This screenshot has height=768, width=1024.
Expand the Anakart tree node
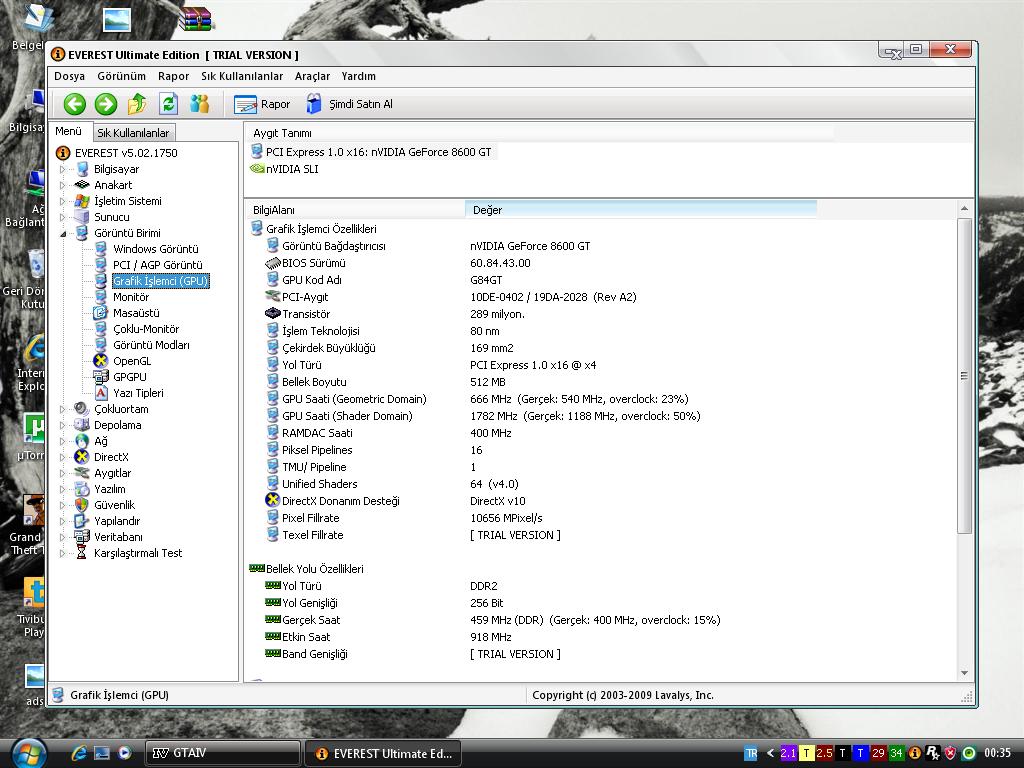tap(63, 185)
